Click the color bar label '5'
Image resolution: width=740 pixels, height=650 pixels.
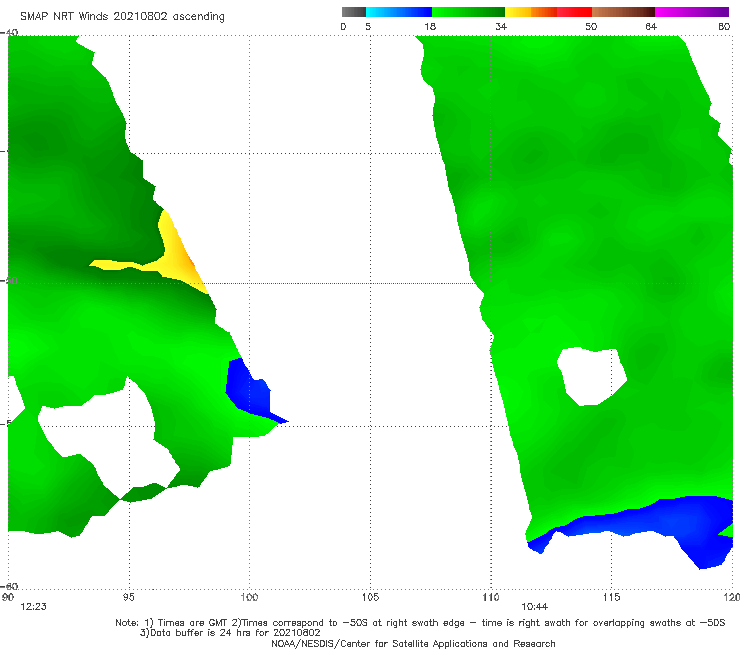tap(368, 26)
